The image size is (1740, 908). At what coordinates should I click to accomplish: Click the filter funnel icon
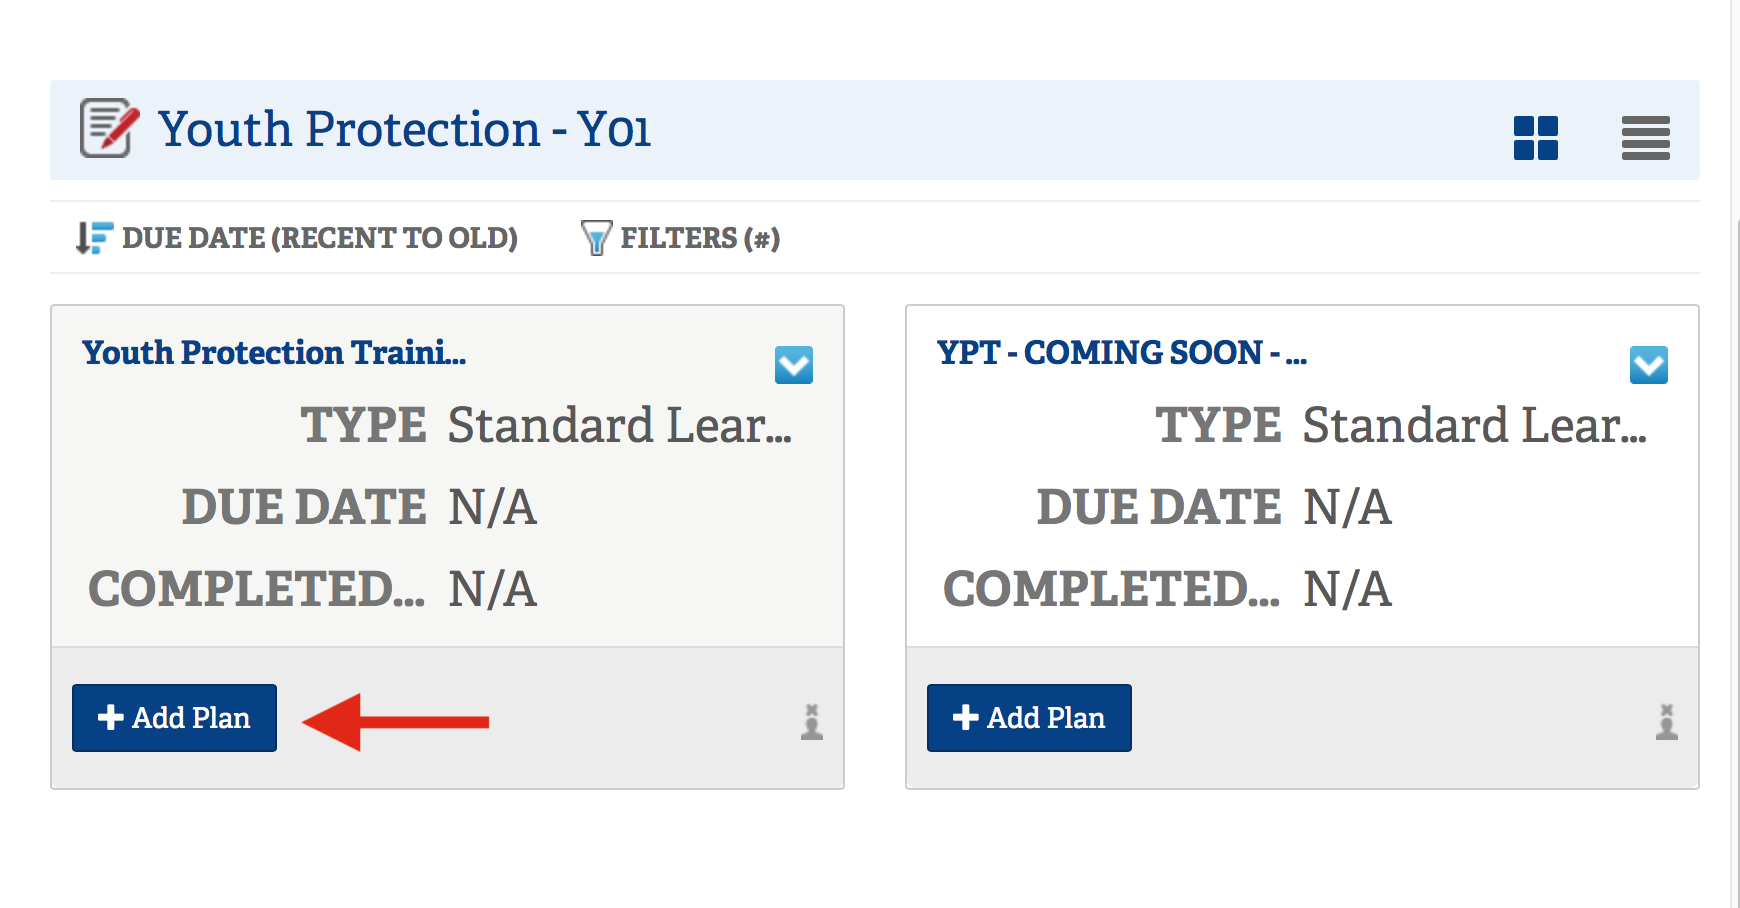click(596, 238)
